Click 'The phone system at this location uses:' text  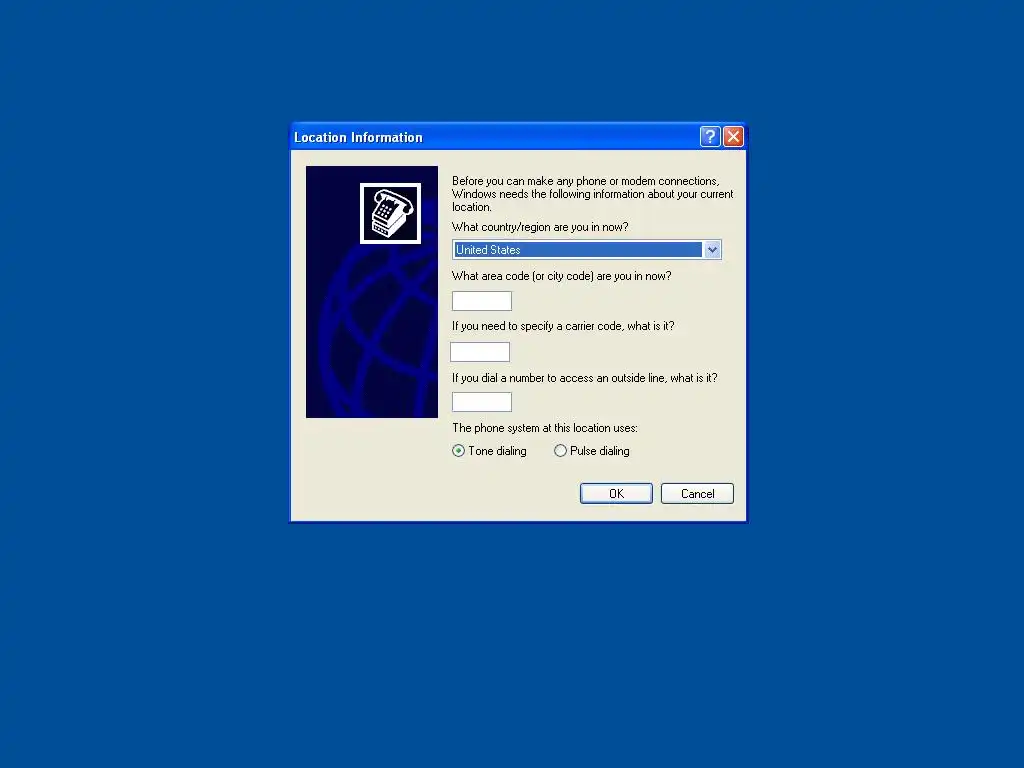[545, 428]
